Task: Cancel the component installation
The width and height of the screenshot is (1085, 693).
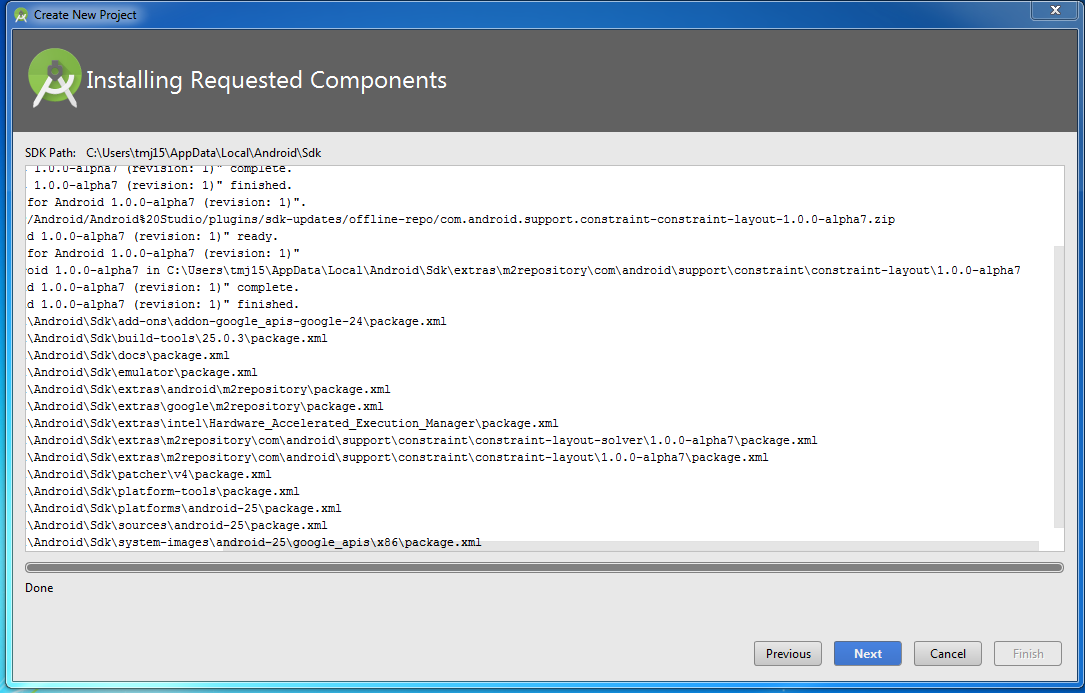Action: pyautogui.click(x=947, y=653)
